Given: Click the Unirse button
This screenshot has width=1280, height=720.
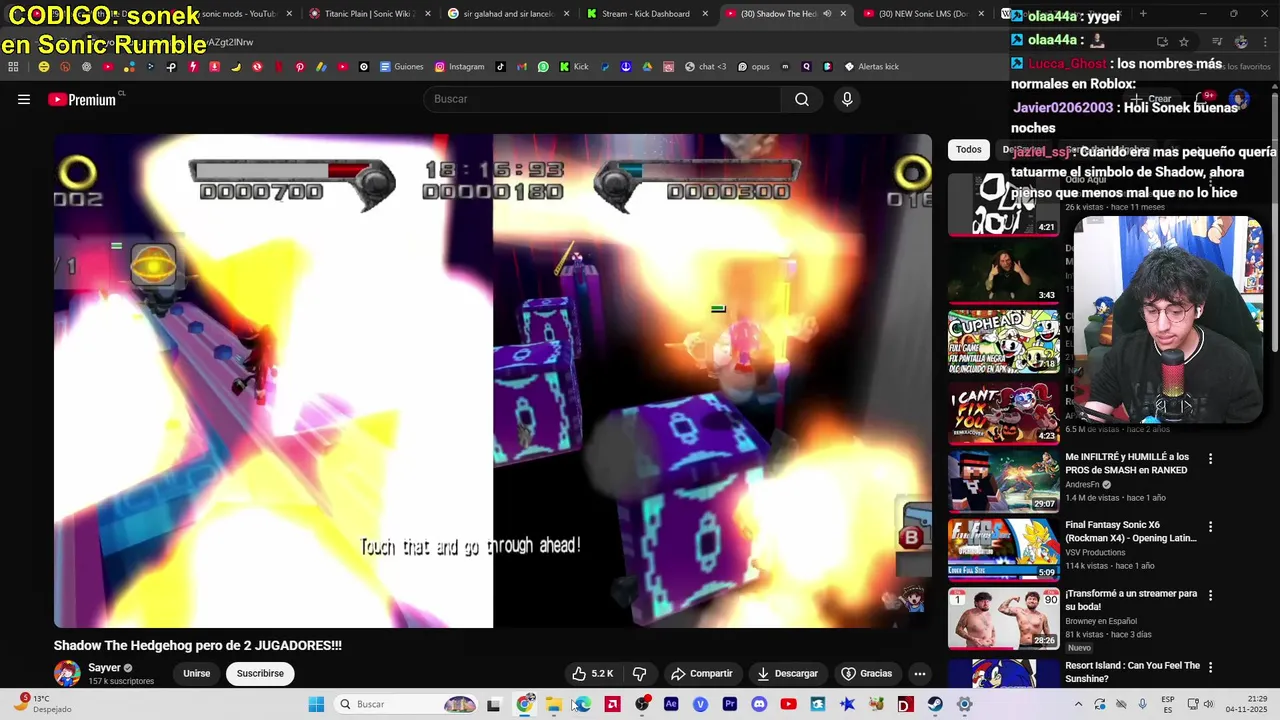Looking at the screenshot, I should [x=197, y=673].
